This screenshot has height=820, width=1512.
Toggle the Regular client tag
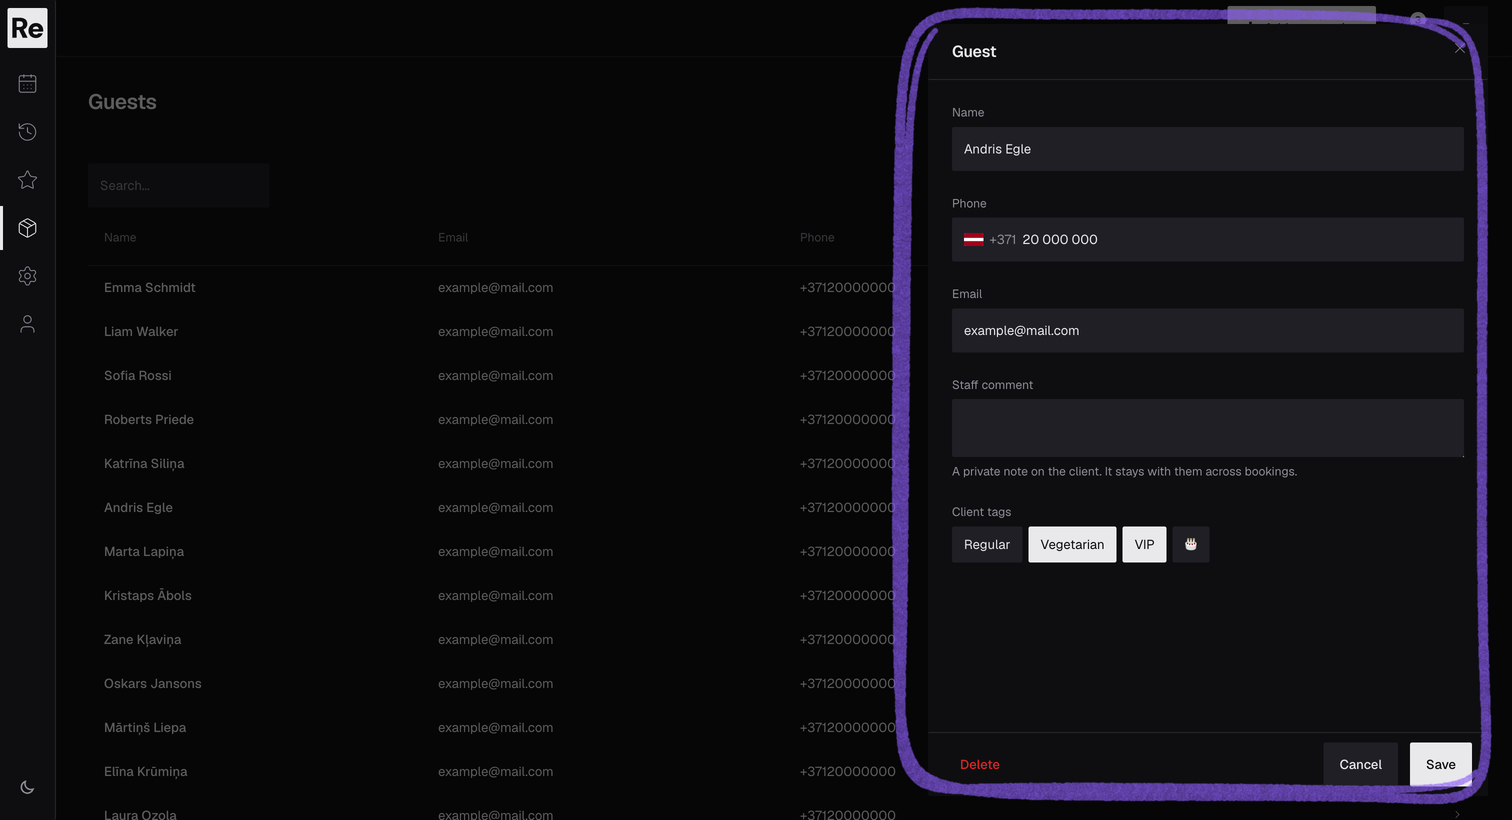pyautogui.click(x=987, y=545)
